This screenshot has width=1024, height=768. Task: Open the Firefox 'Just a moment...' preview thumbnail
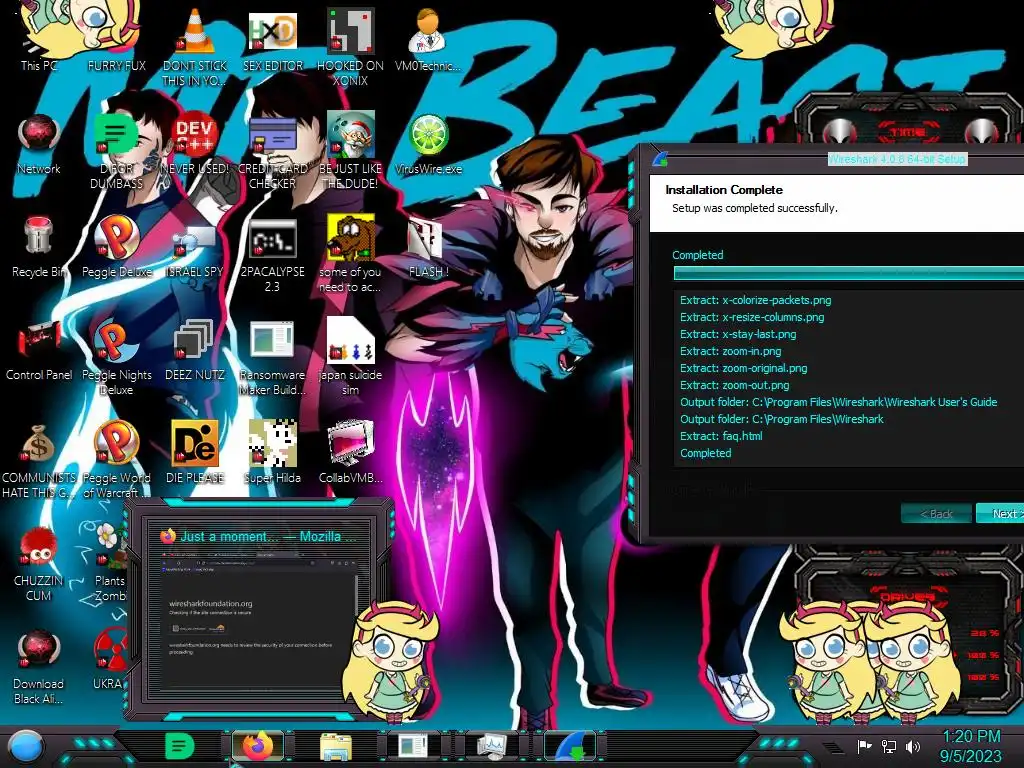click(x=259, y=609)
